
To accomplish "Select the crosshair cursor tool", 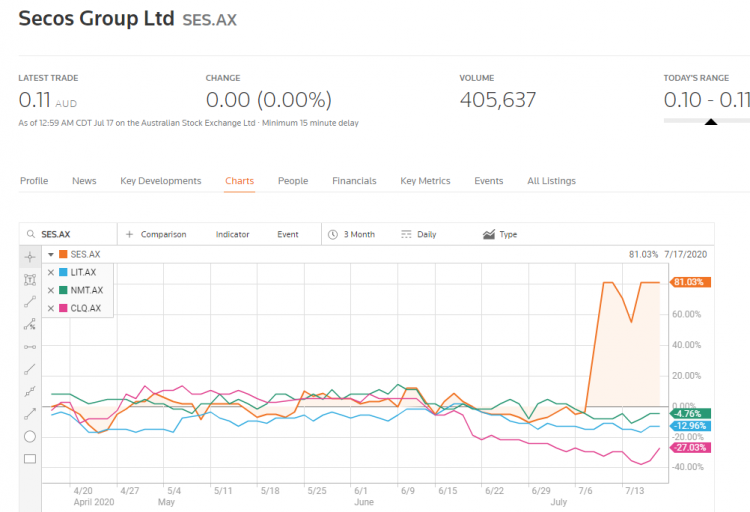I will (29, 257).
